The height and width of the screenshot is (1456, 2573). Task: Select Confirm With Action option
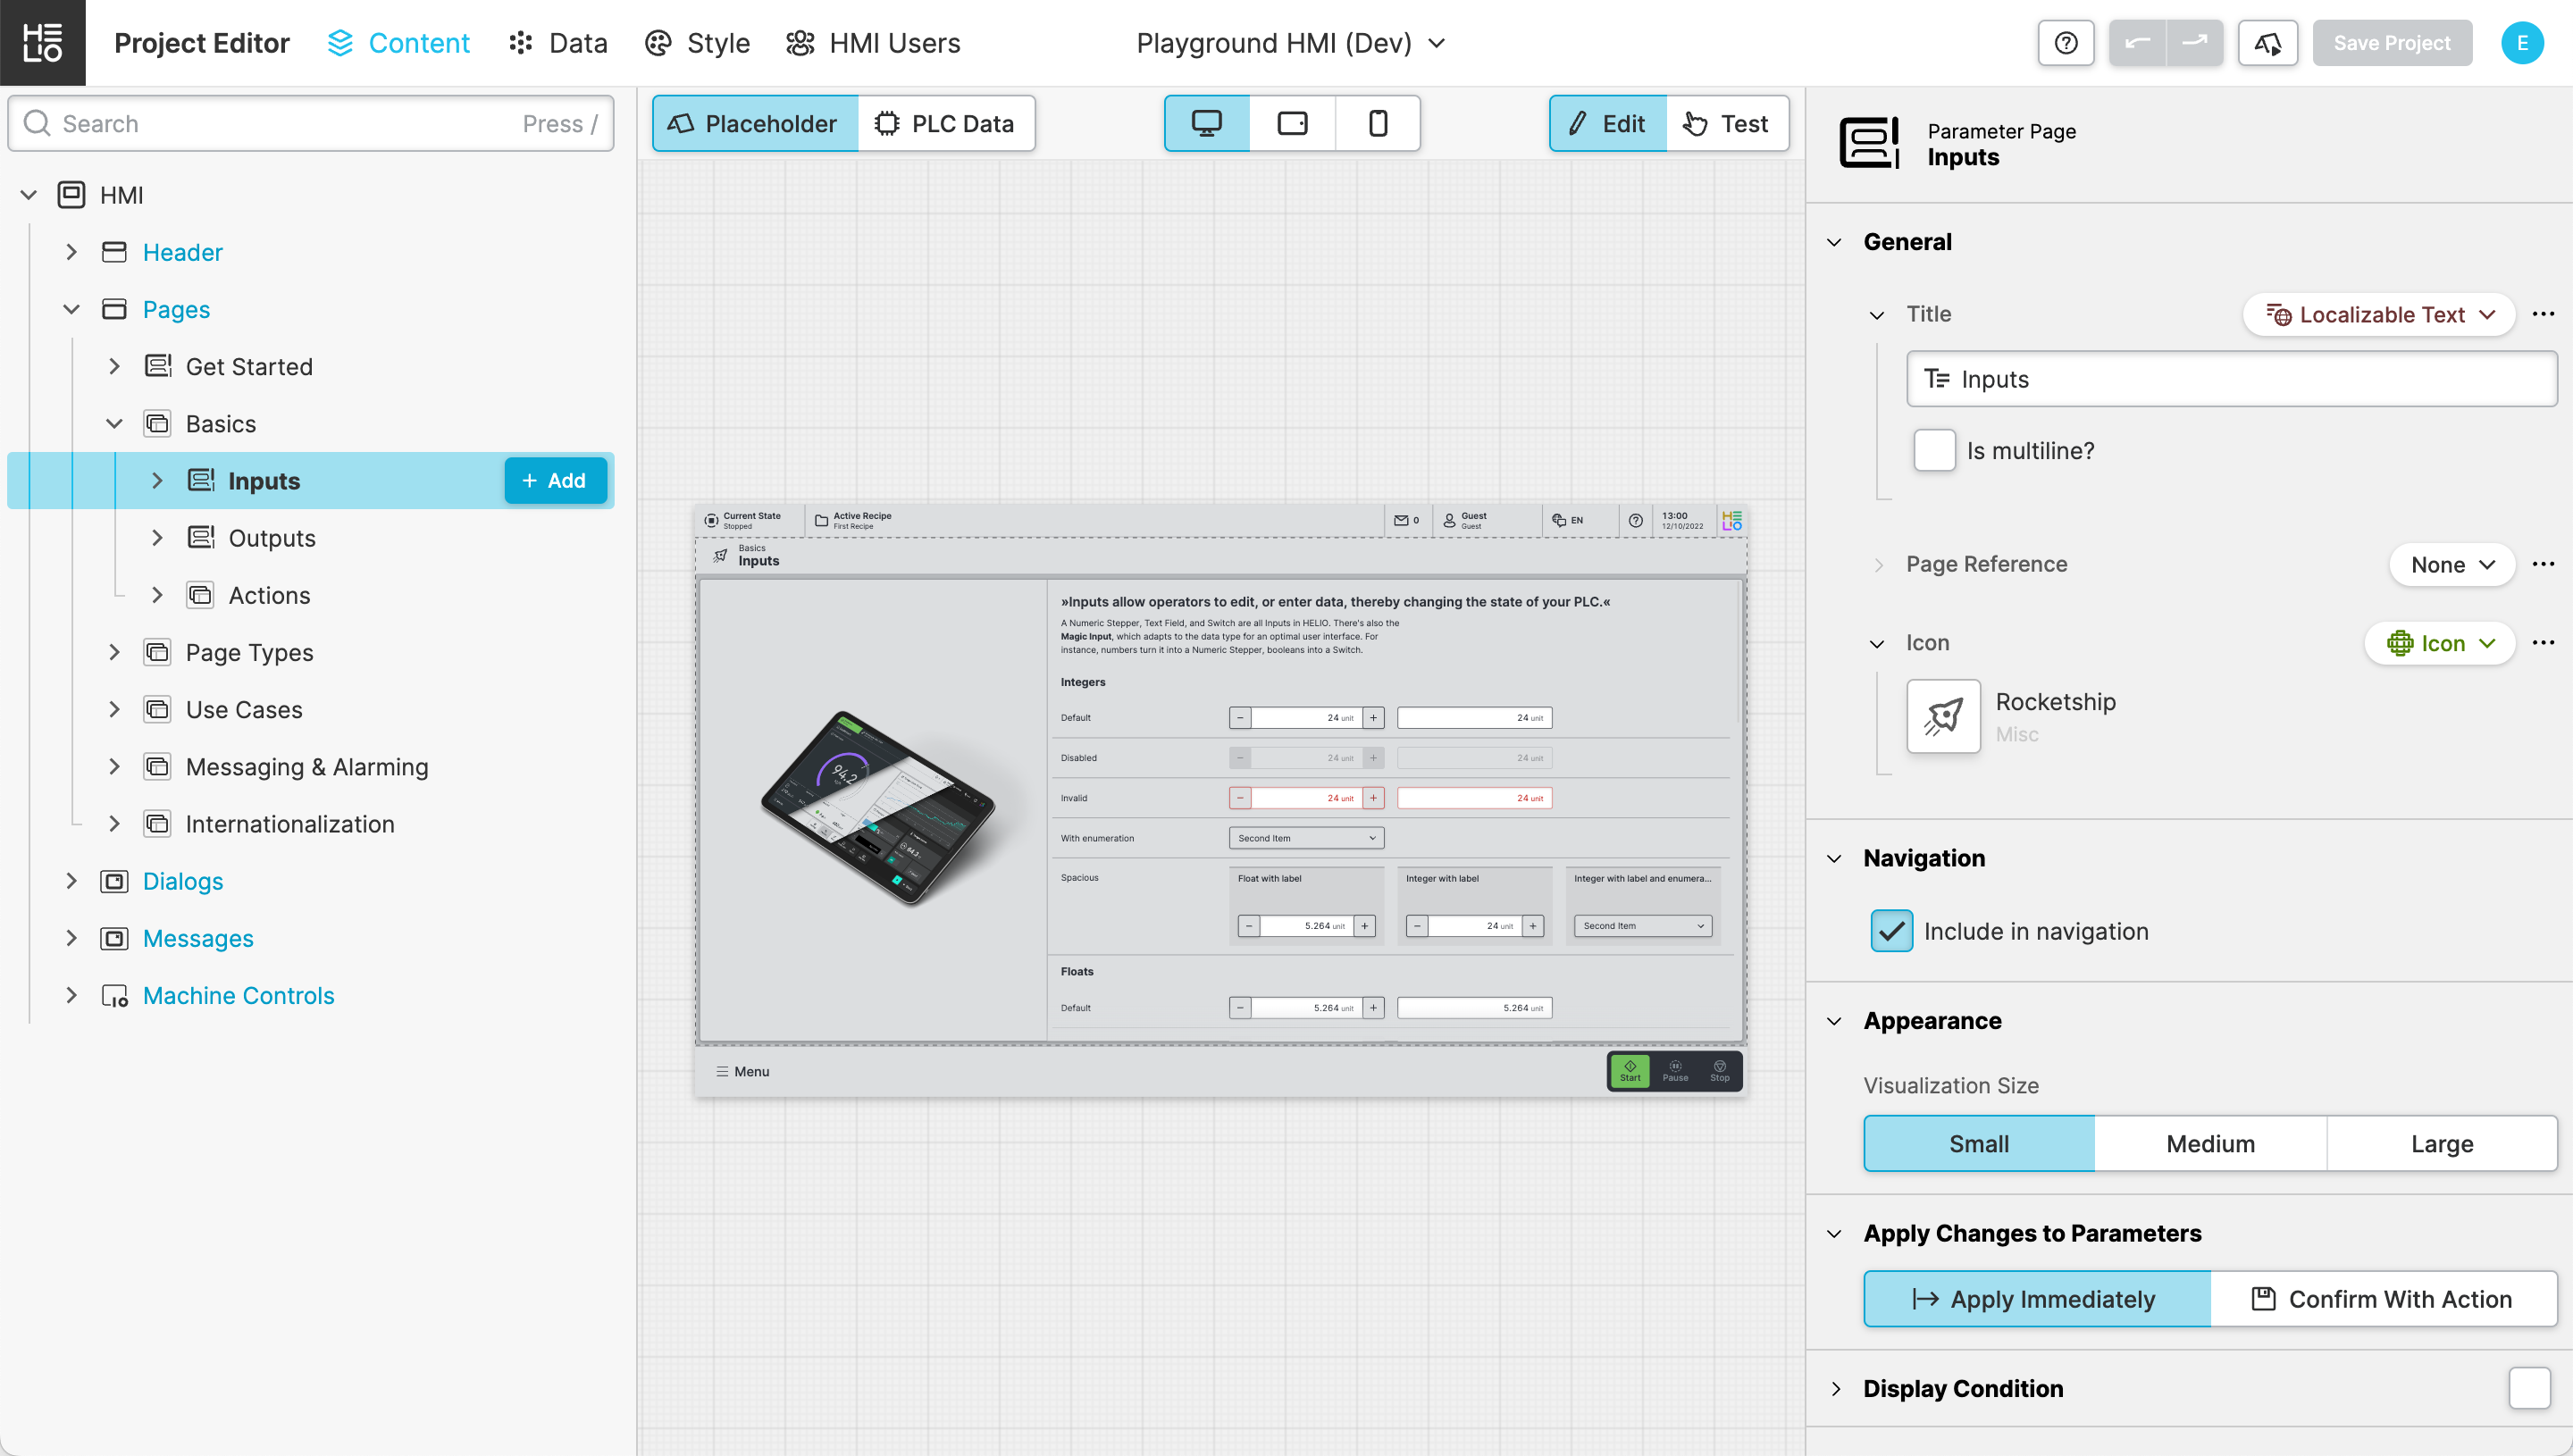(x=2383, y=1299)
